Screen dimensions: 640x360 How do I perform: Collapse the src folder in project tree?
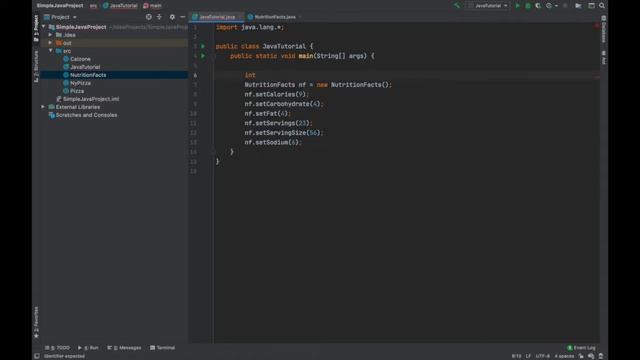coord(51,51)
